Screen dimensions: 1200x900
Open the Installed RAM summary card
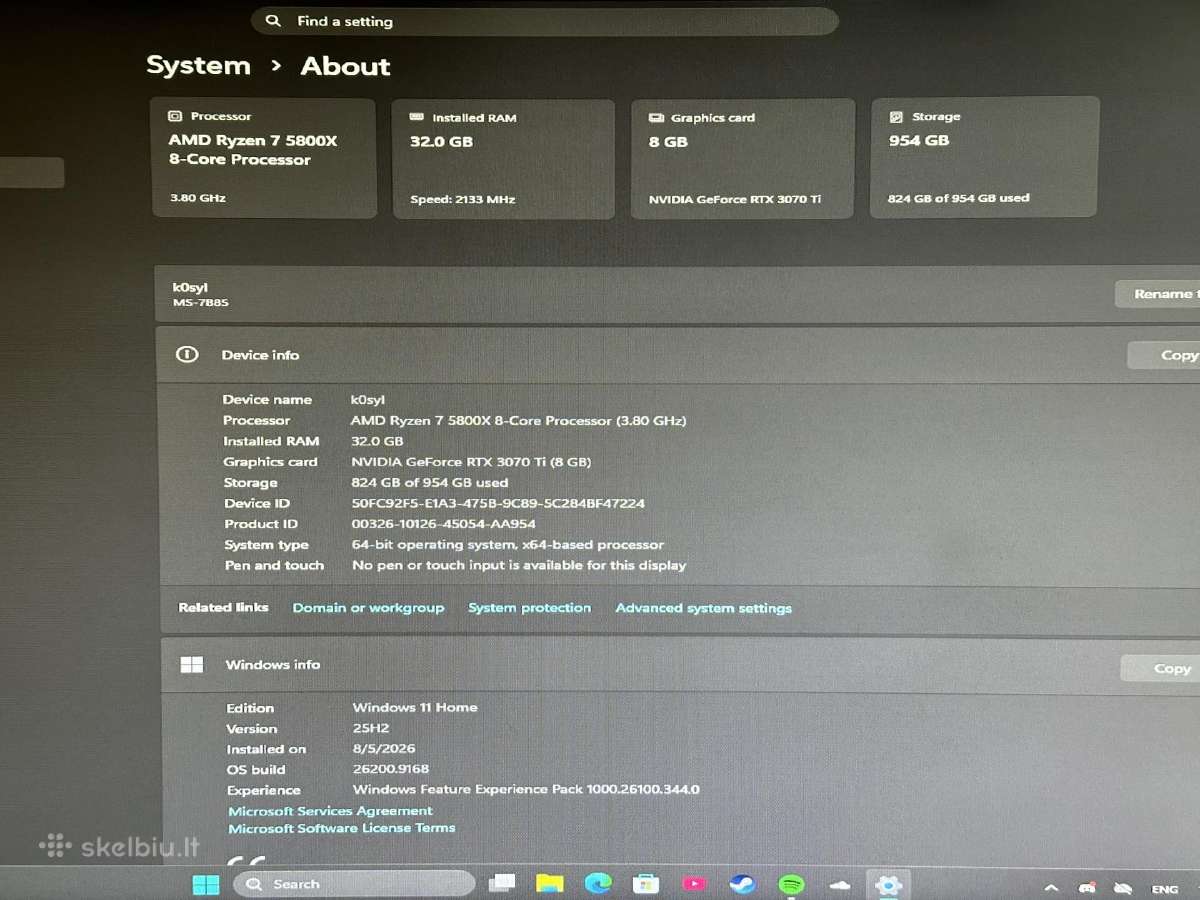point(503,158)
